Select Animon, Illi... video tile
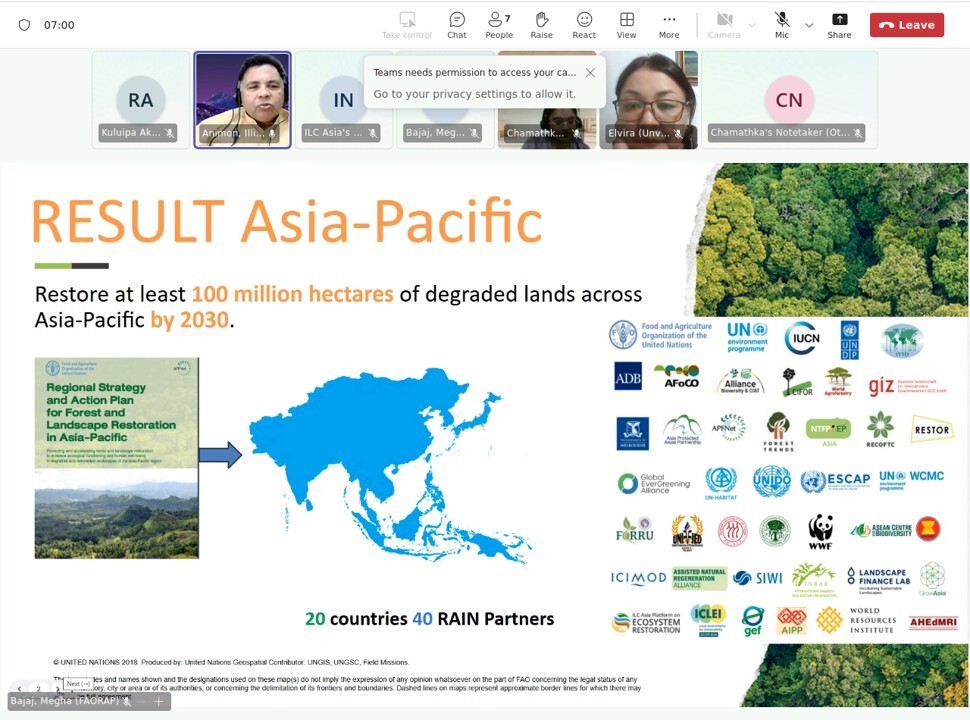Image resolution: width=970 pixels, height=720 pixels. click(x=242, y=100)
